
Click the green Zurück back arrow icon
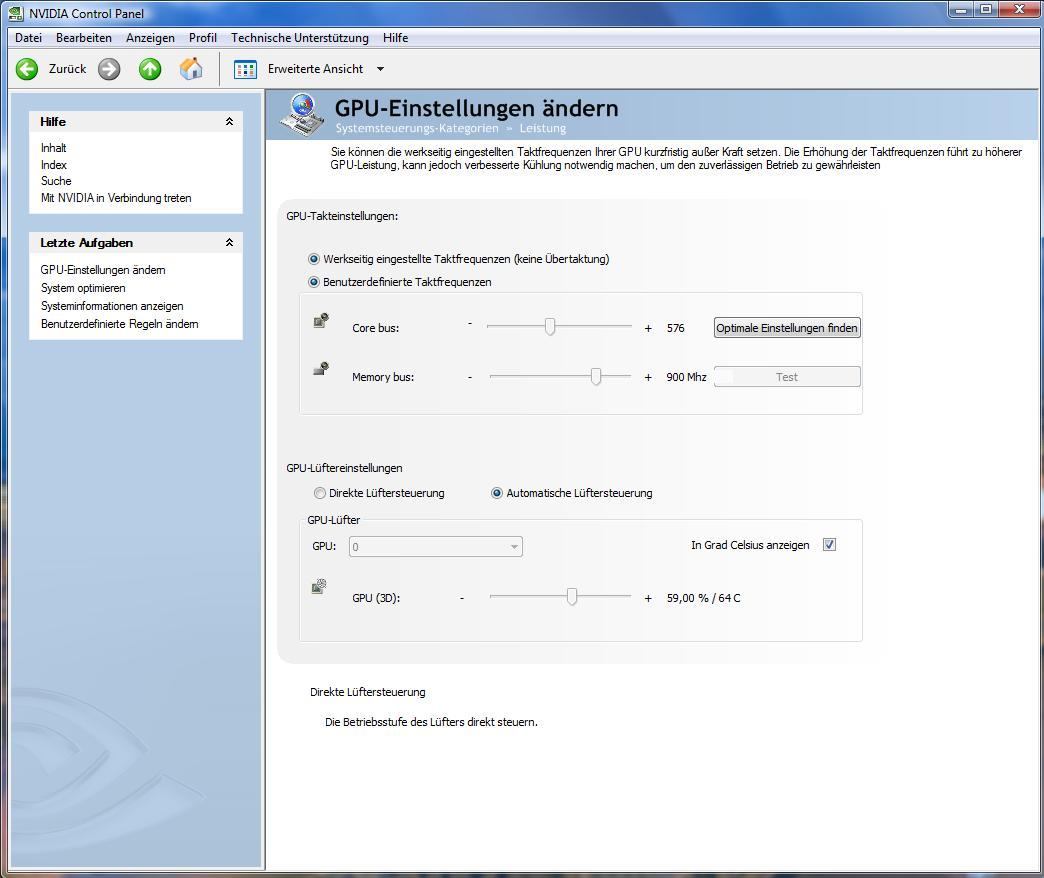coord(27,69)
